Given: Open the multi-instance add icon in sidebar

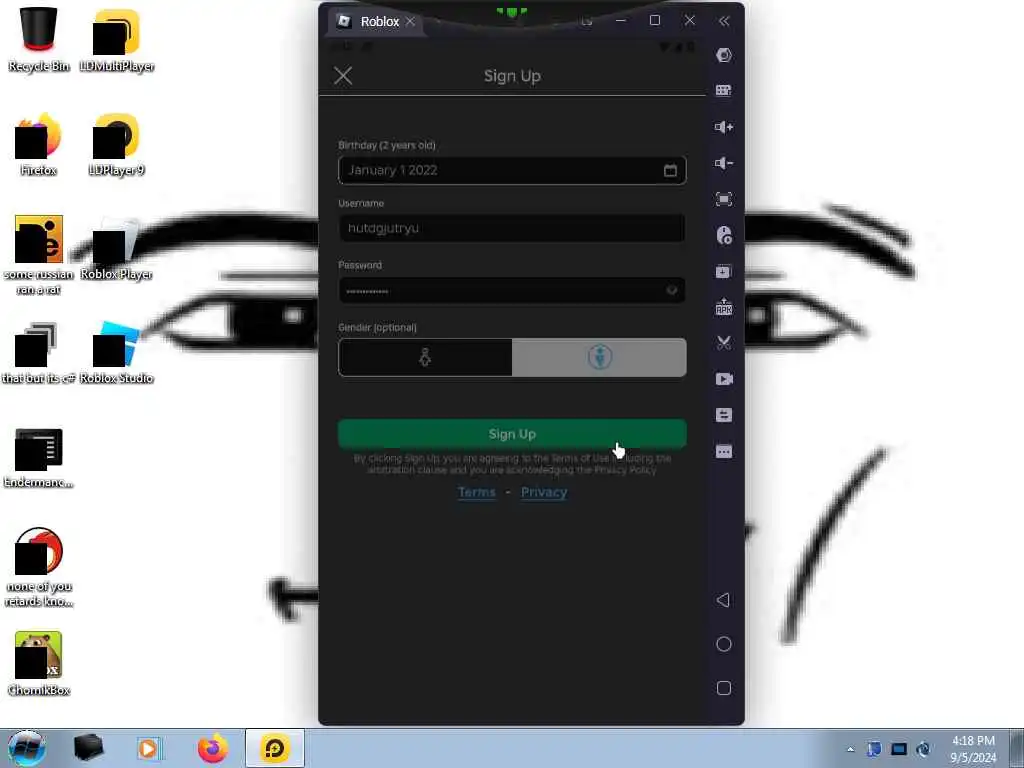Looking at the screenshot, I should click(724, 271).
